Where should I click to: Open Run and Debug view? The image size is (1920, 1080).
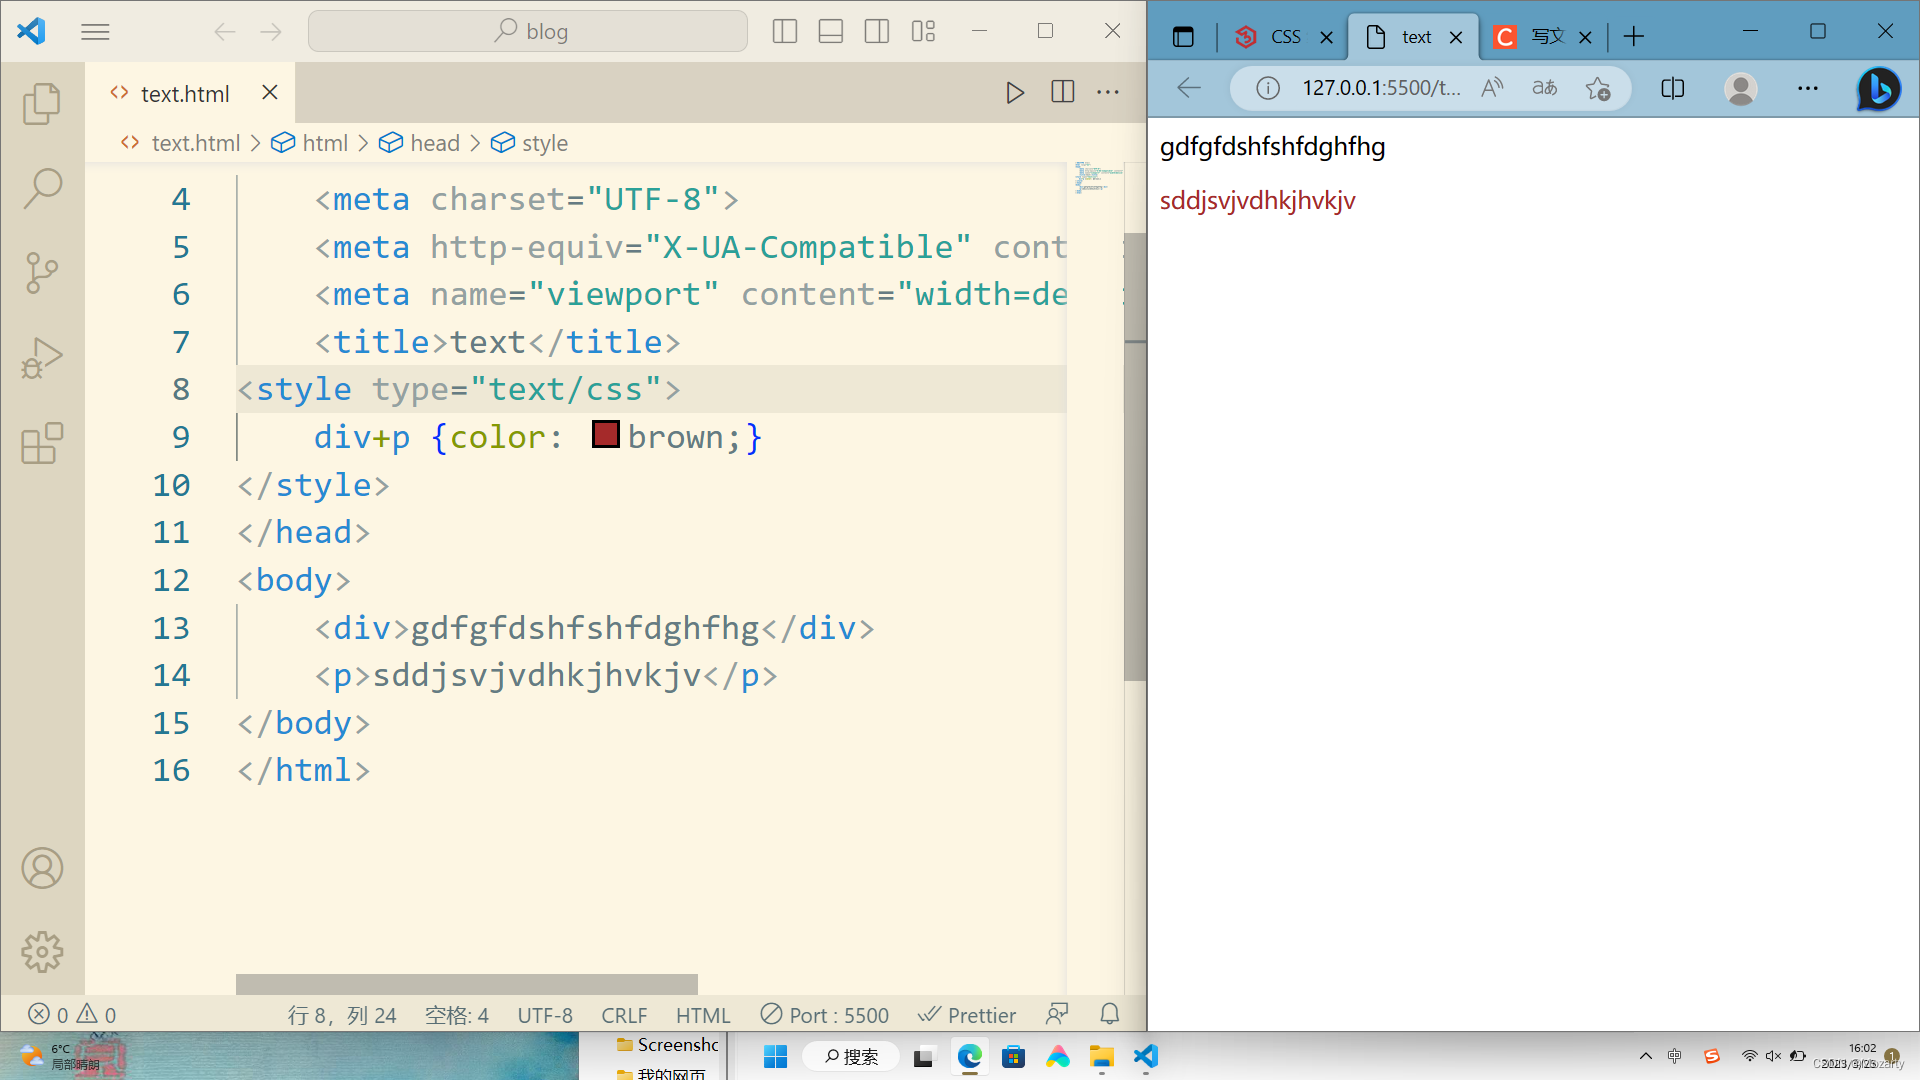42,357
